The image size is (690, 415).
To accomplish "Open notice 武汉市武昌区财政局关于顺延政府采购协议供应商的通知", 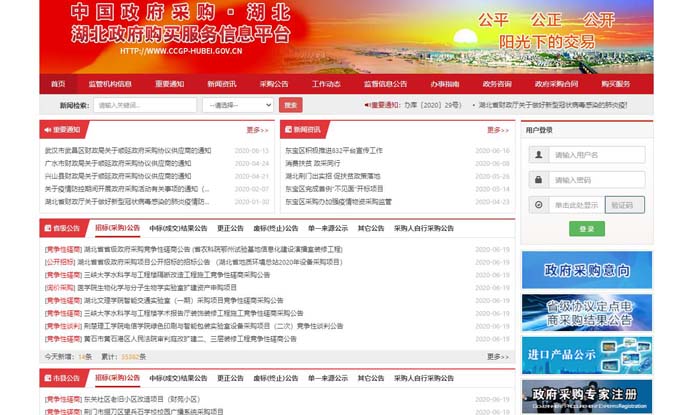I will [128, 151].
